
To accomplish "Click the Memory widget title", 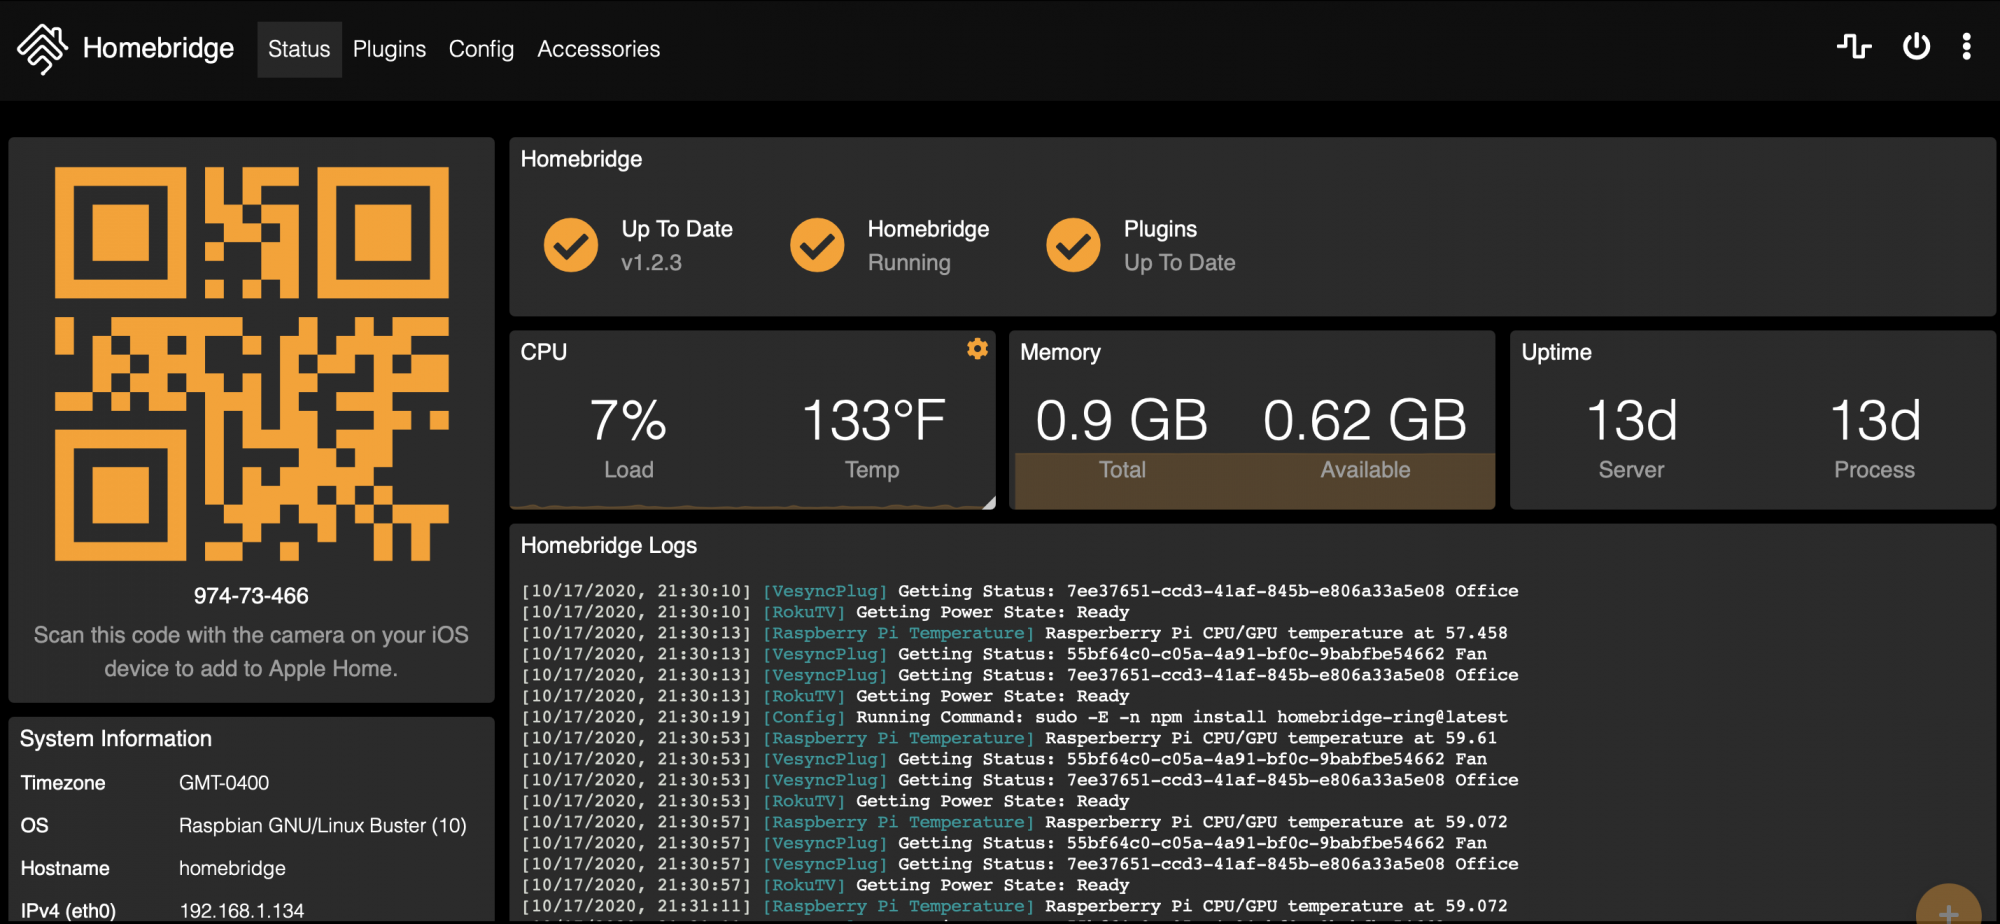I will click(x=1060, y=352).
